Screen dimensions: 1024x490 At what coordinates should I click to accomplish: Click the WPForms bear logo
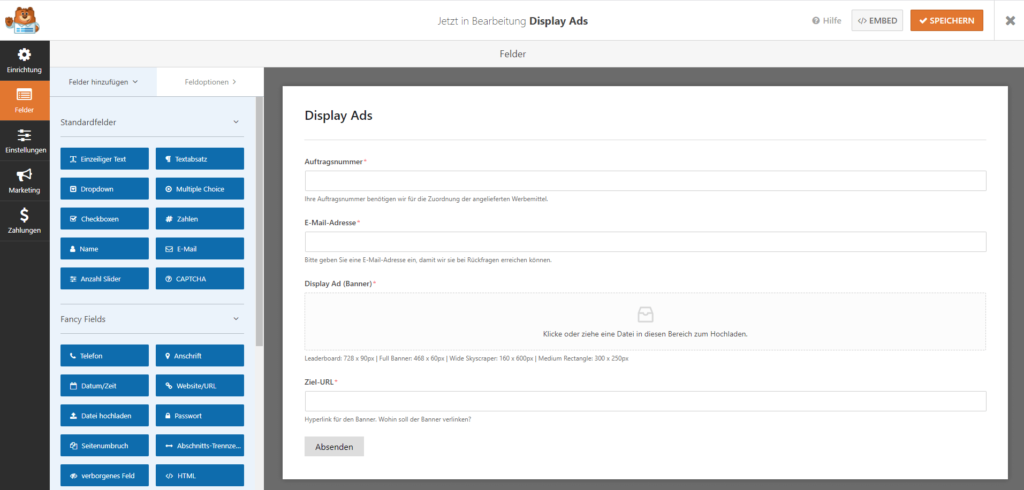pos(21,20)
